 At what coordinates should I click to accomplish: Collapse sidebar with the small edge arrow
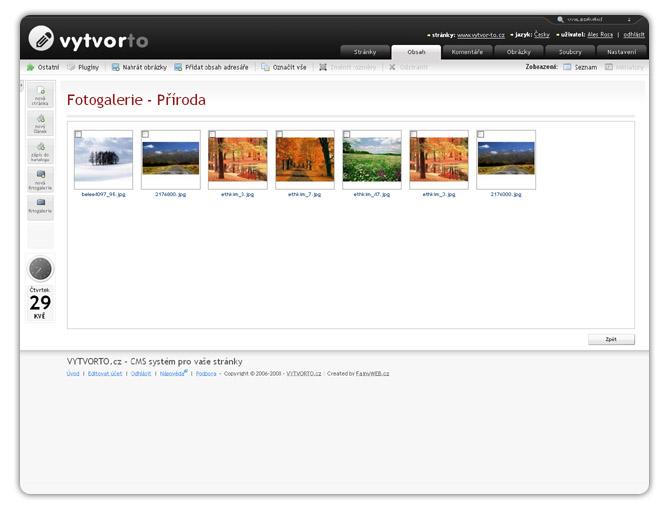pyautogui.click(x=21, y=85)
